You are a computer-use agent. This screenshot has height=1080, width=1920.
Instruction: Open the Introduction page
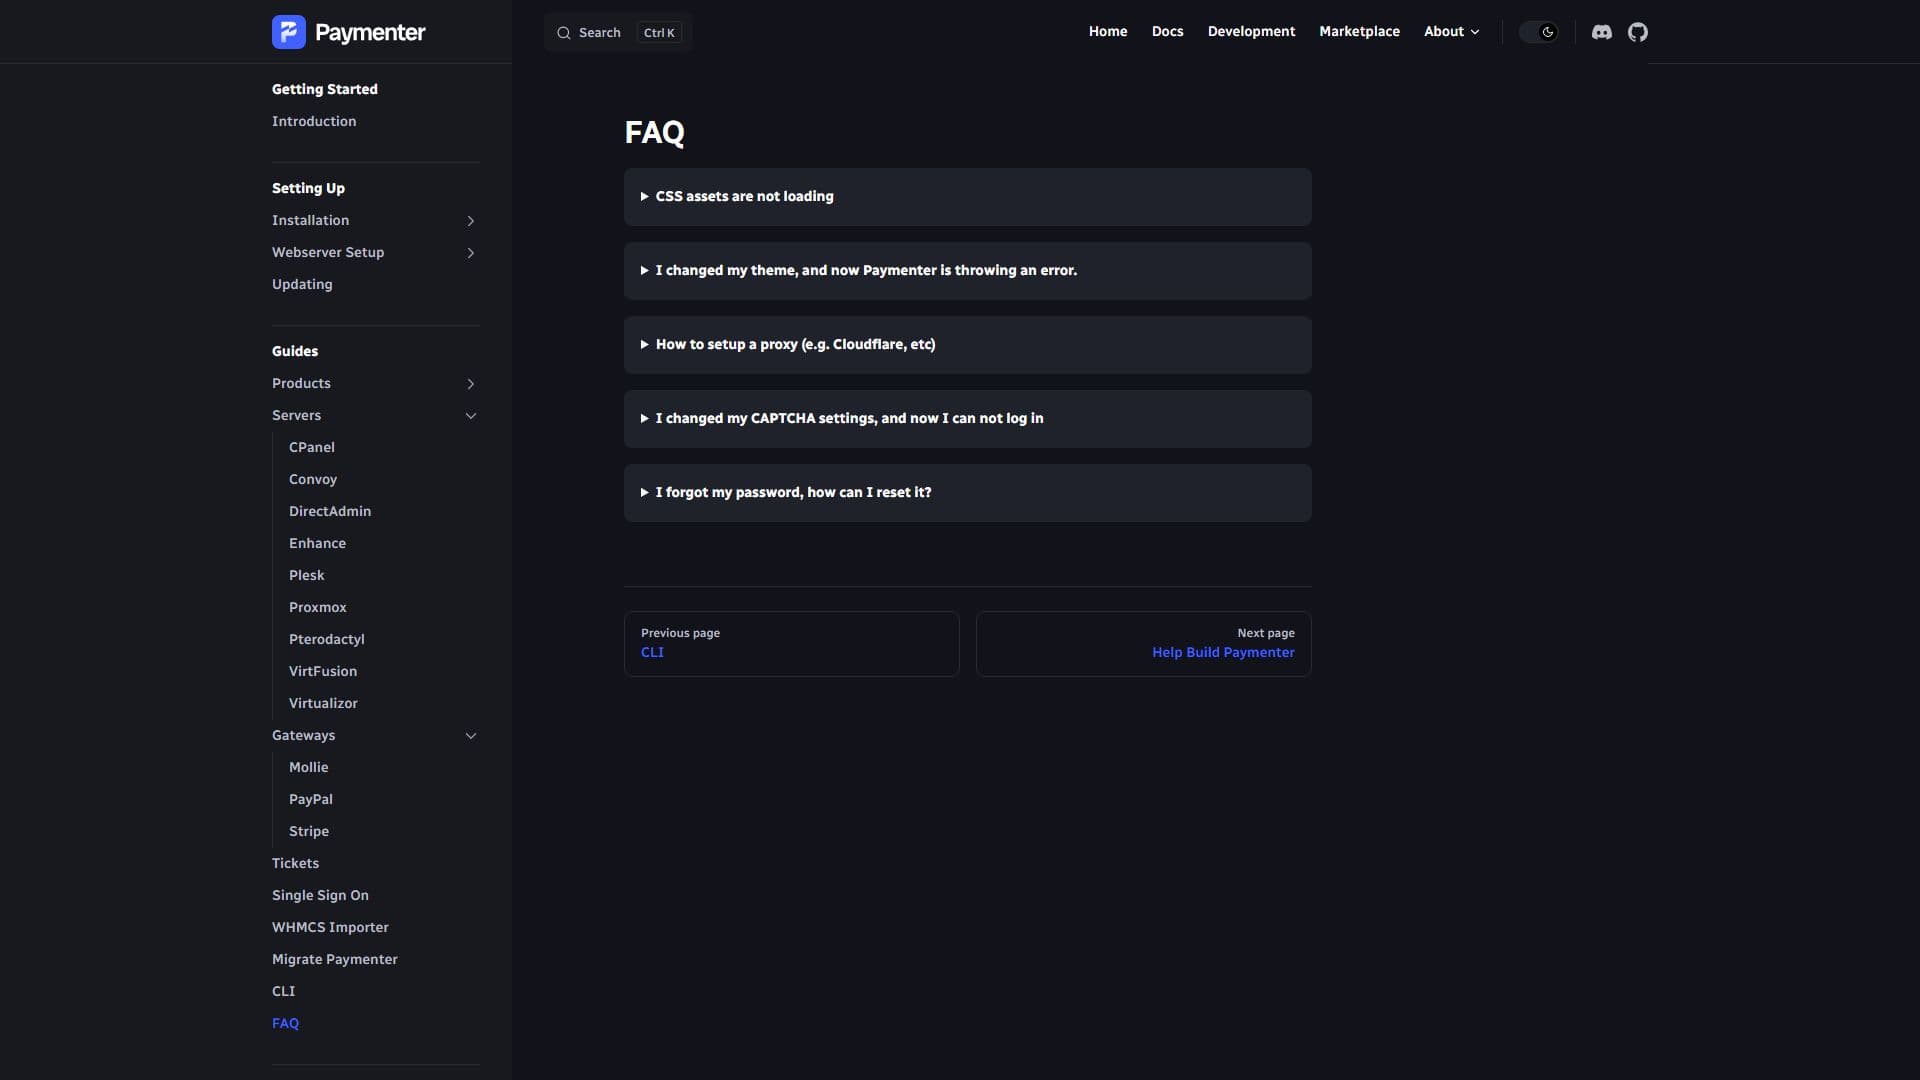(314, 121)
